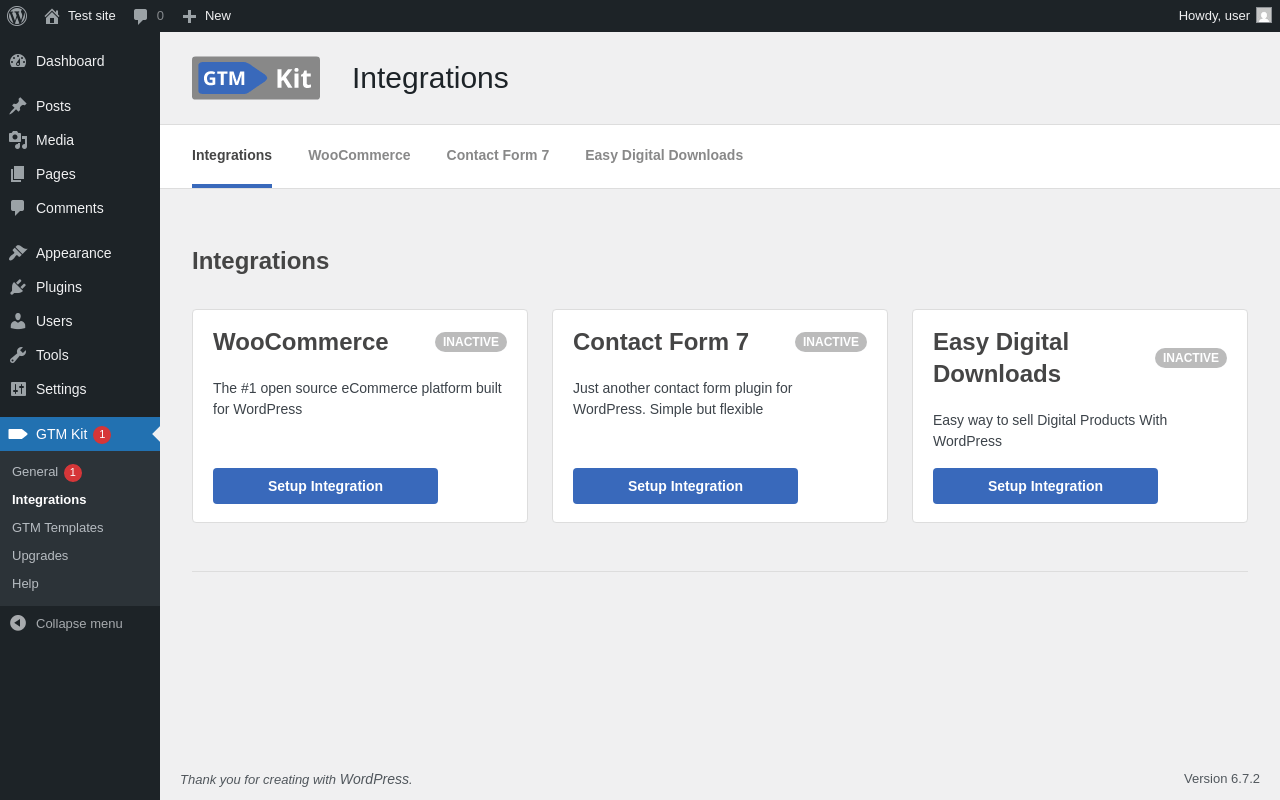Open the Media menu

click(80, 140)
